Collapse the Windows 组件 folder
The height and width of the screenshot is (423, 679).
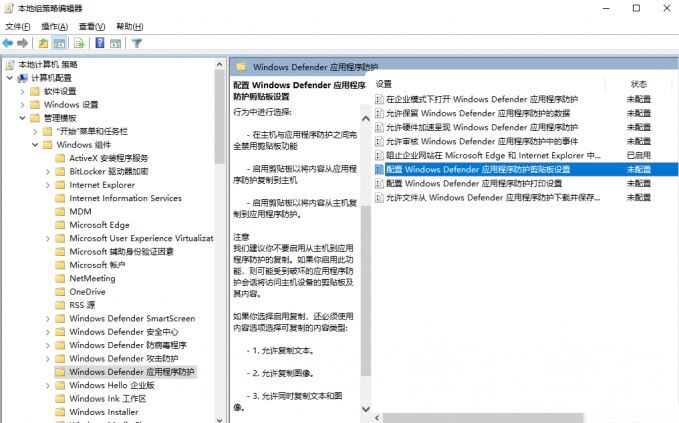(x=35, y=145)
